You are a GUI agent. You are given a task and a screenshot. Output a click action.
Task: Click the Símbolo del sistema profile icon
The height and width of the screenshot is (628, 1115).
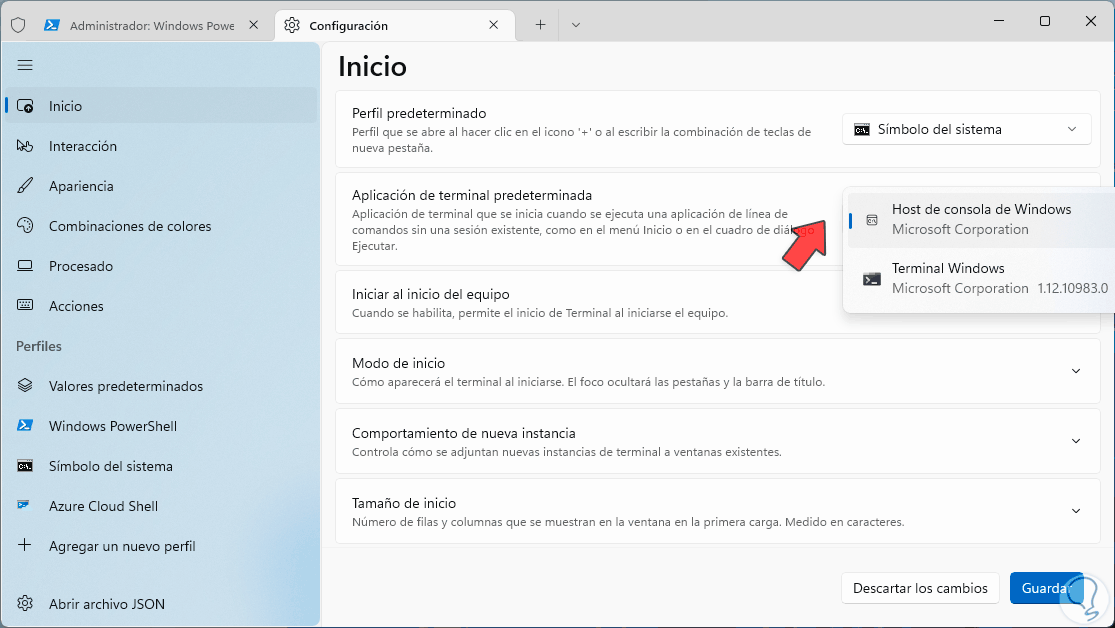tap(25, 466)
